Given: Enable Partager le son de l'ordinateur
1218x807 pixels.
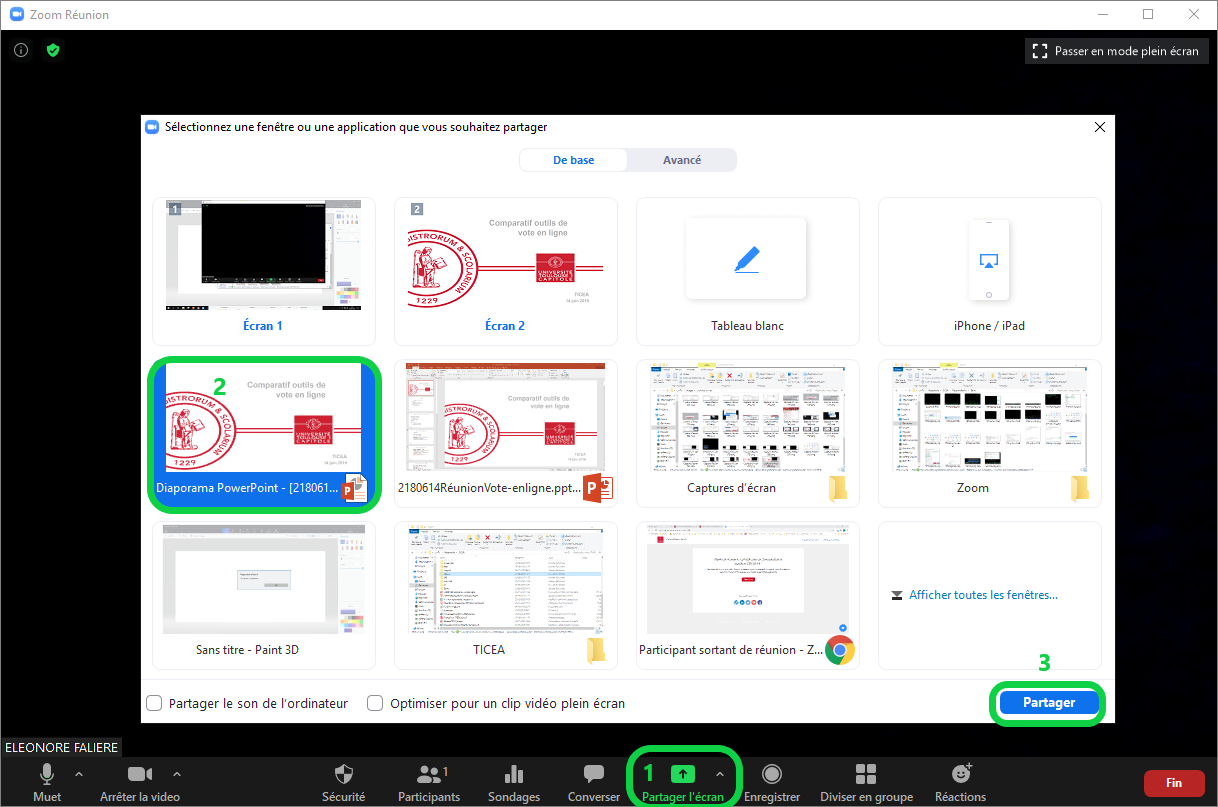Looking at the screenshot, I should [154, 703].
